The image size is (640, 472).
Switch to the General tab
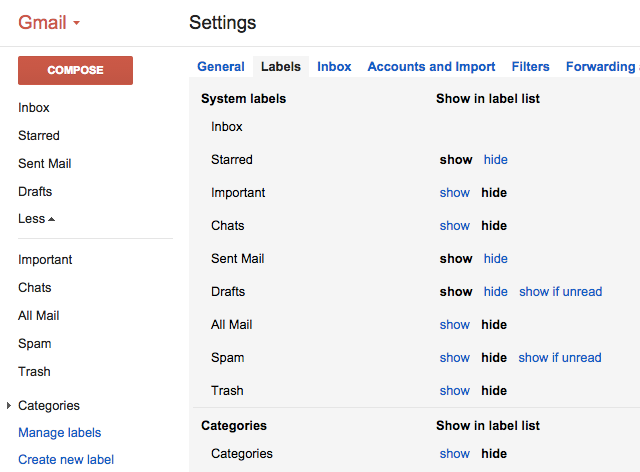point(221,67)
